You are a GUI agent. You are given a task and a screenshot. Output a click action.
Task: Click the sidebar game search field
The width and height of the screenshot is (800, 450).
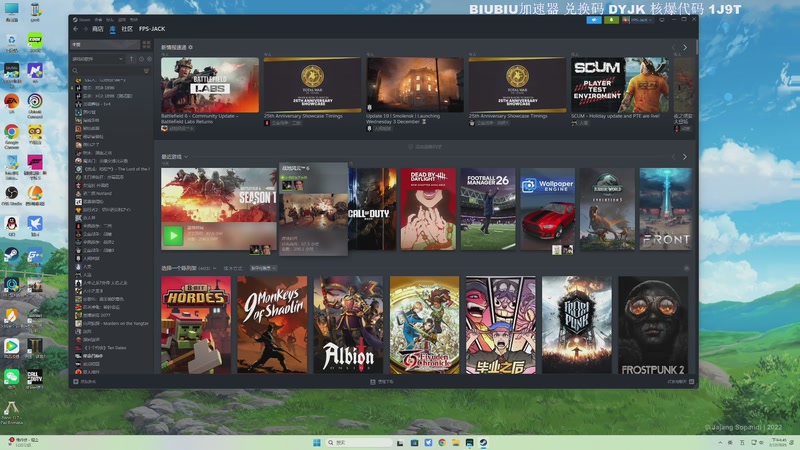[106, 71]
